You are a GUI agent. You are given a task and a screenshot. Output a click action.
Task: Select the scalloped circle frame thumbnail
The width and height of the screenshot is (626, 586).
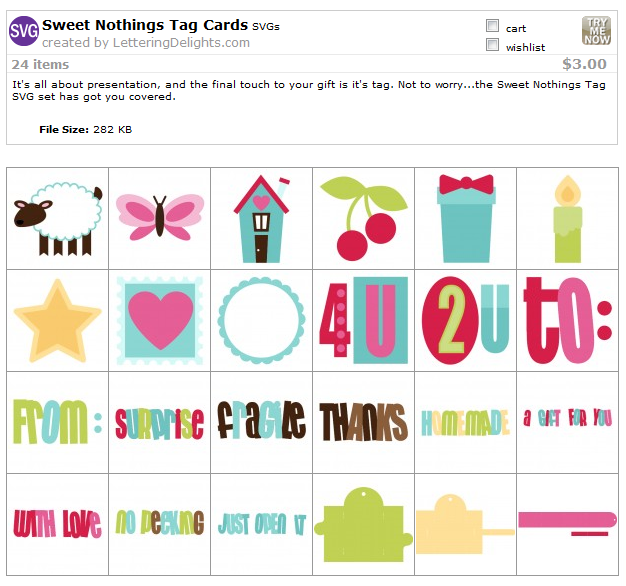(261, 321)
